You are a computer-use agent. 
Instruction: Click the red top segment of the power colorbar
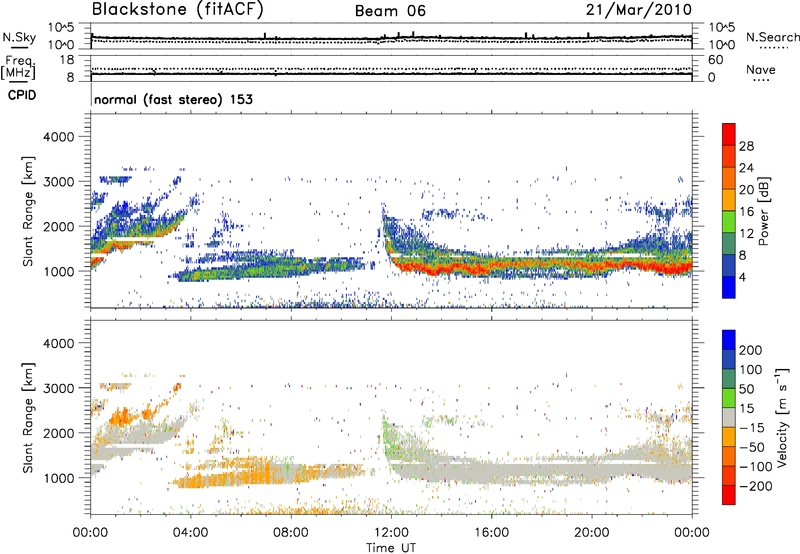click(729, 135)
